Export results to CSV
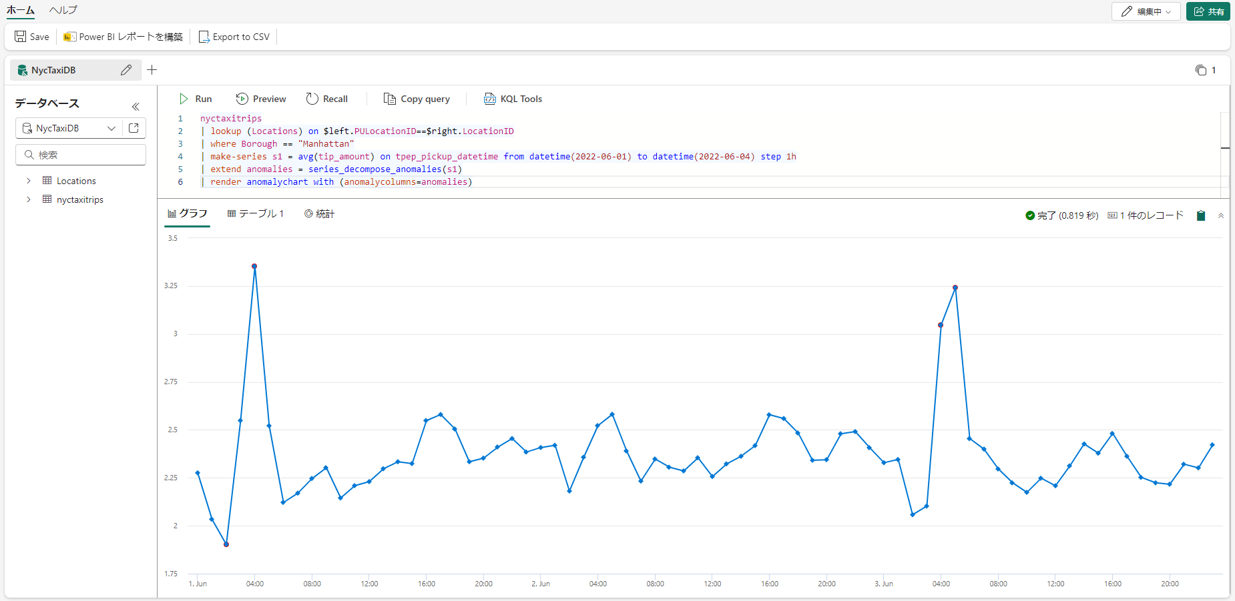 click(233, 37)
